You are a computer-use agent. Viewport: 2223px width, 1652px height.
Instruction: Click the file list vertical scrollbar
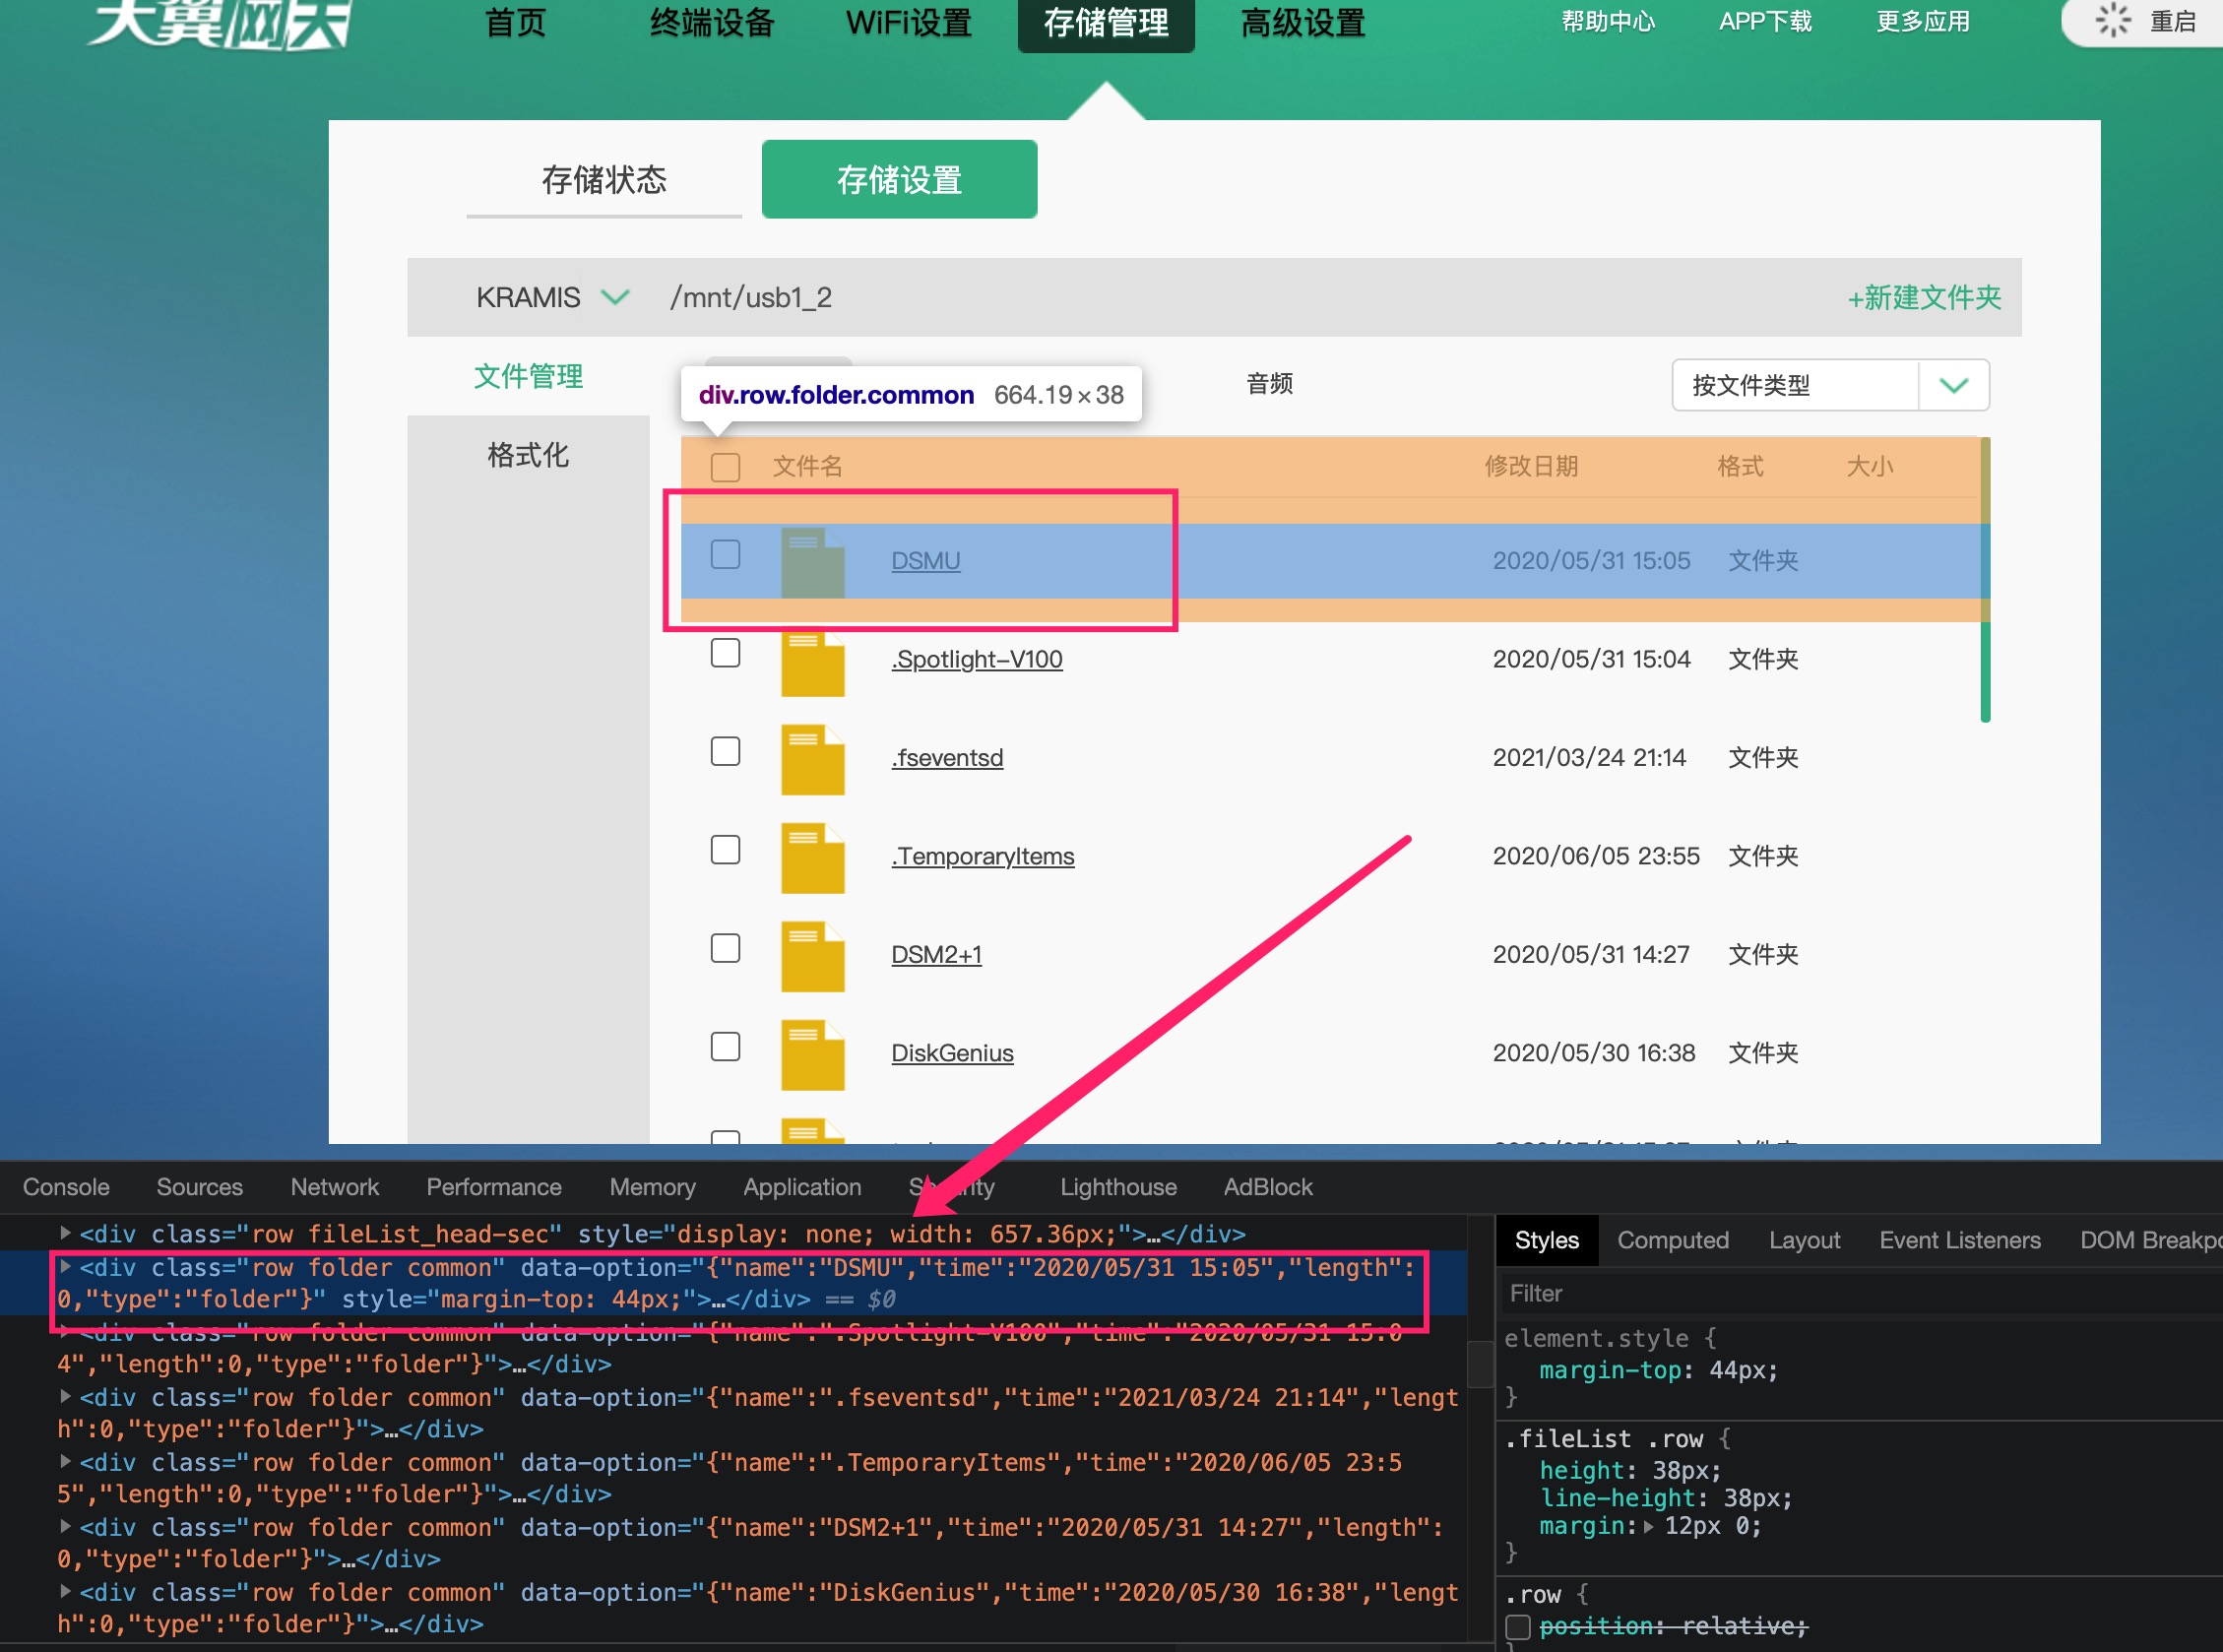click(x=1985, y=580)
